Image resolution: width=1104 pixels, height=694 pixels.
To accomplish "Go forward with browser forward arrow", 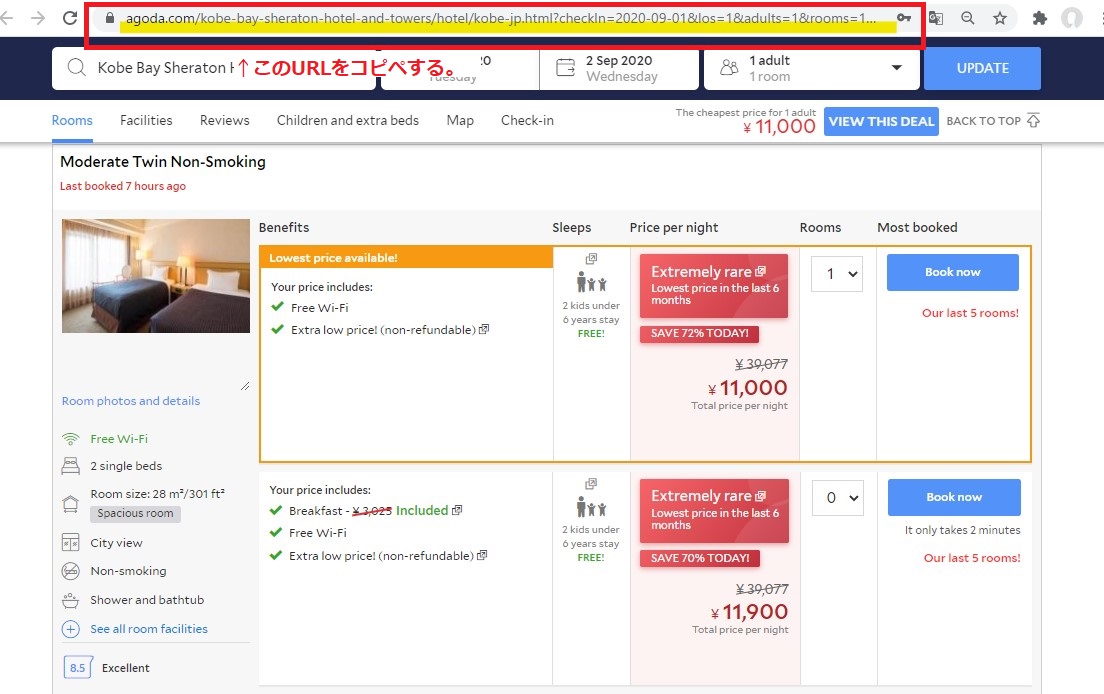I will (x=37, y=18).
